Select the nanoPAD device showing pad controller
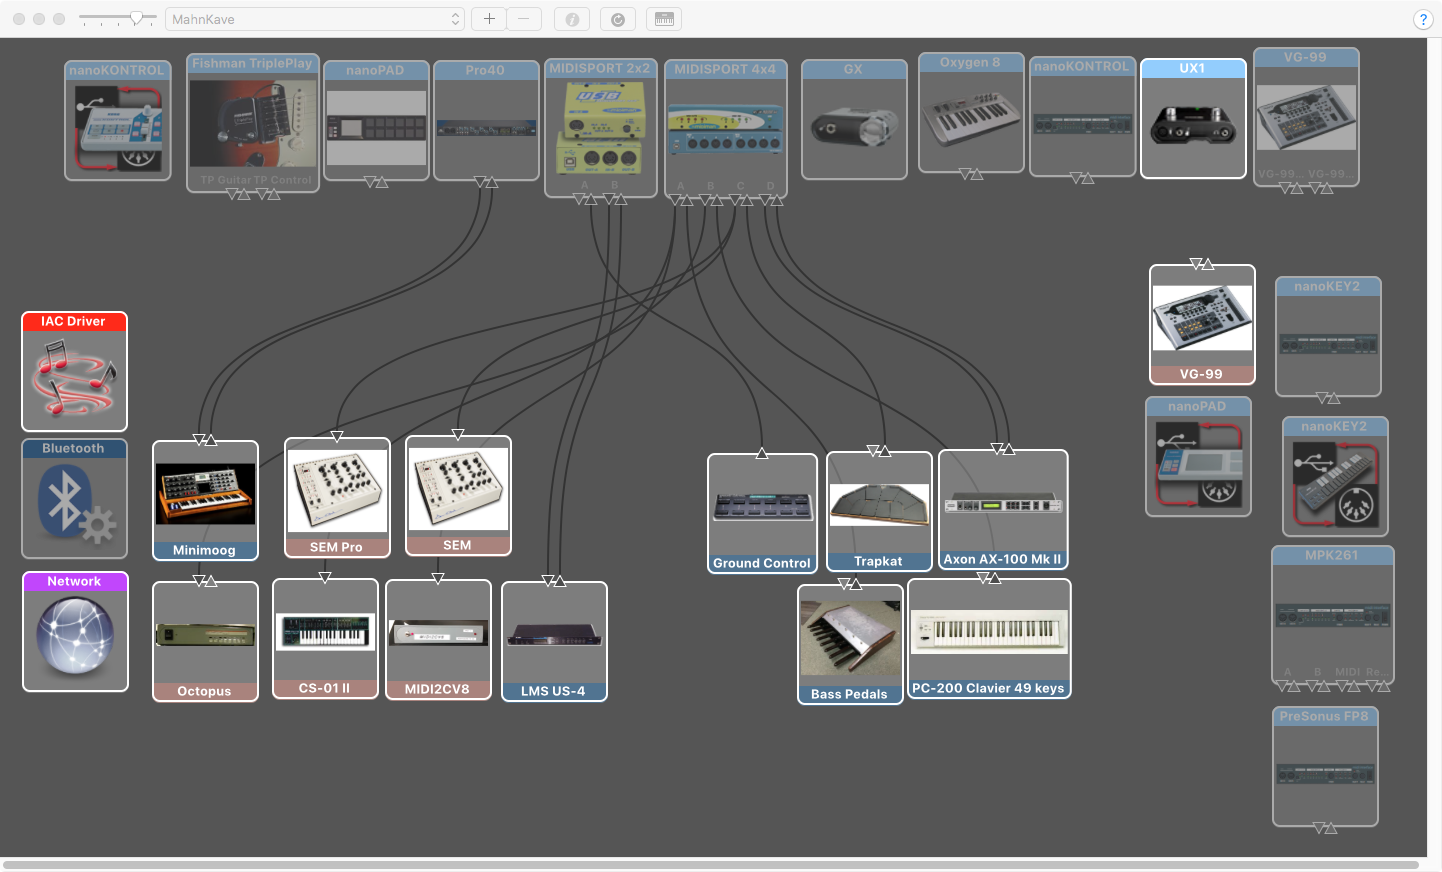The height and width of the screenshot is (872, 1442). point(376,120)
